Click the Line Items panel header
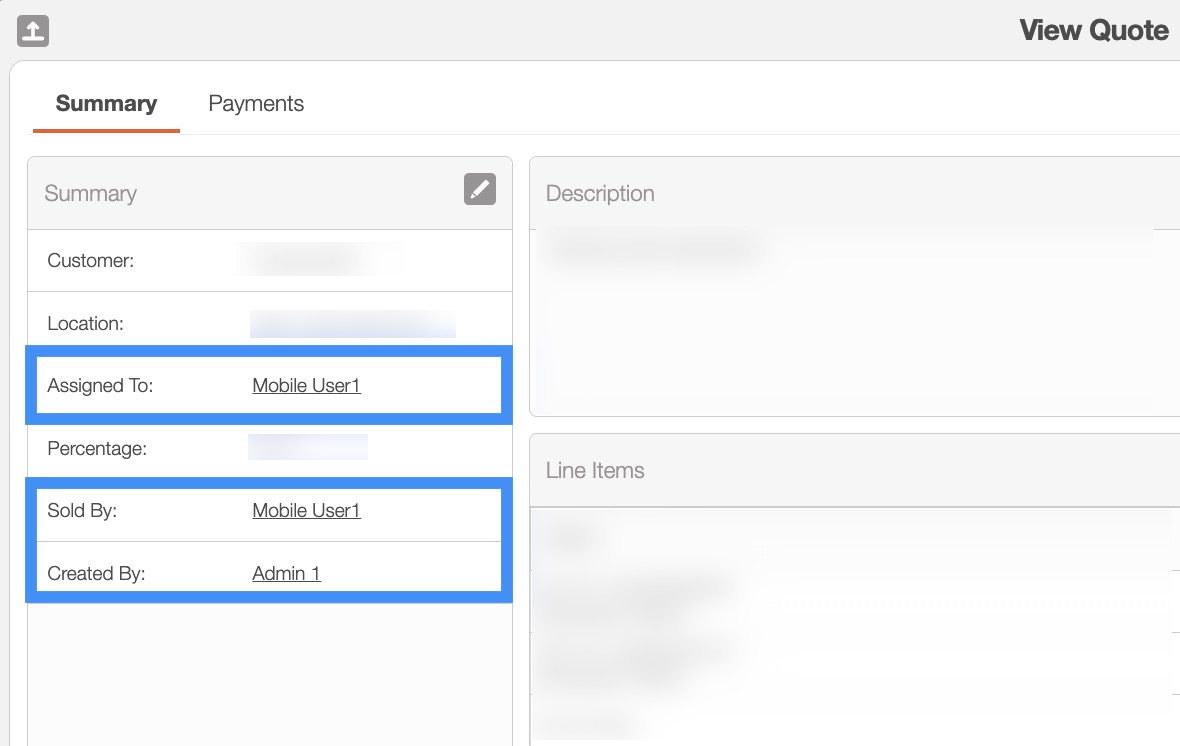 pyautogui.click(x=595, y=471)
